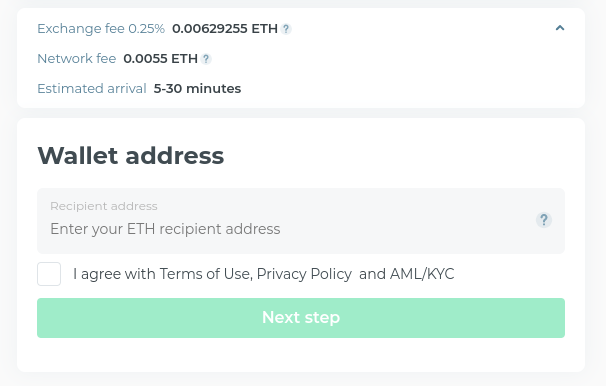
Task: Open the Privacy Policy link
Action: click(x=304, y=274)
